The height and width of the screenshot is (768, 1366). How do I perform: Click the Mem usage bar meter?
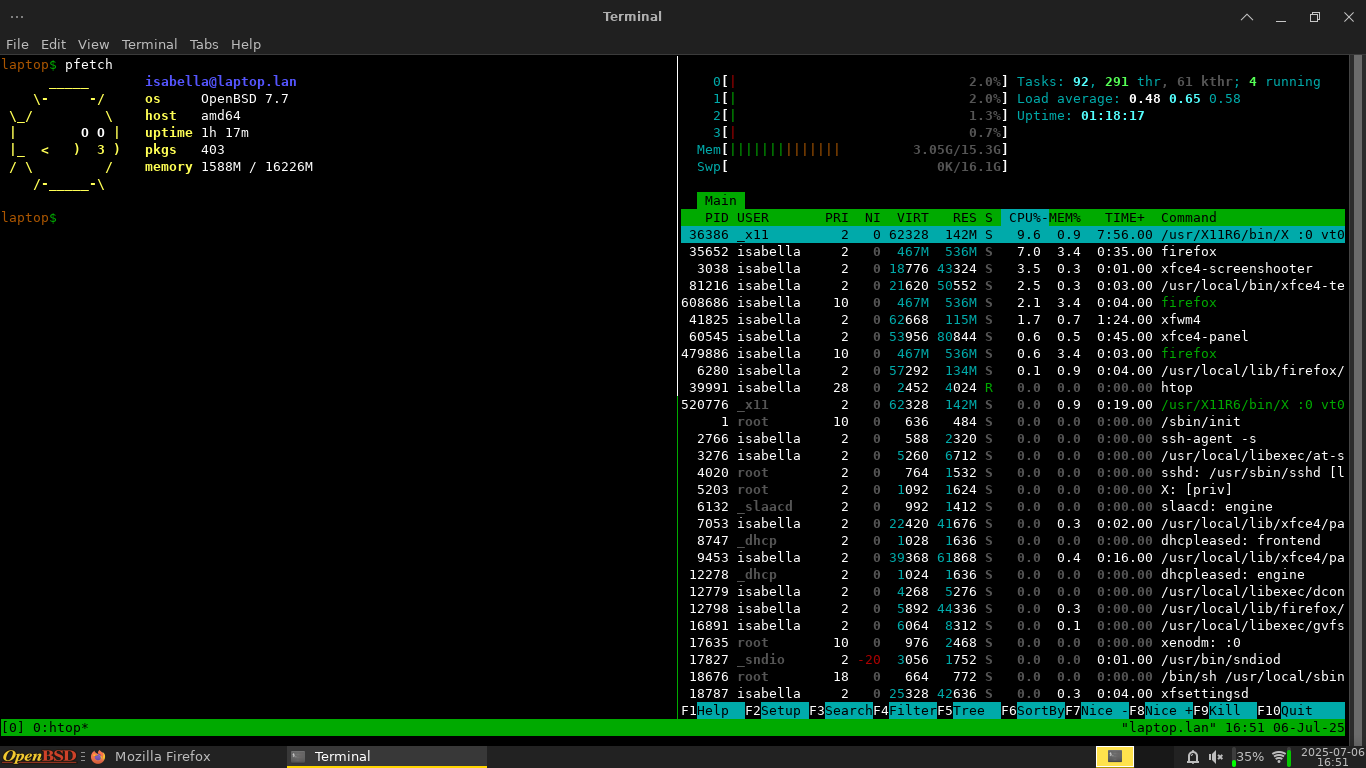853,149
